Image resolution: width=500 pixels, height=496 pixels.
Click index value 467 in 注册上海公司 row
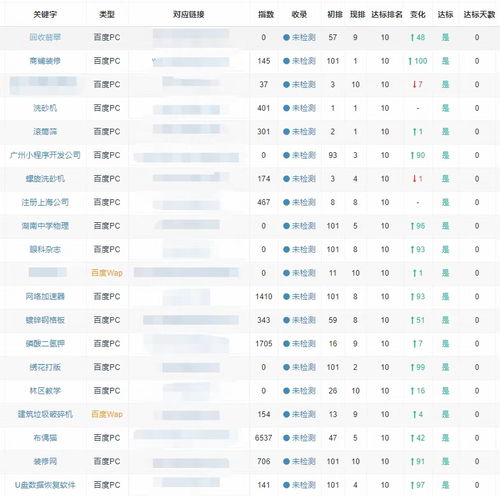point(264,202)
